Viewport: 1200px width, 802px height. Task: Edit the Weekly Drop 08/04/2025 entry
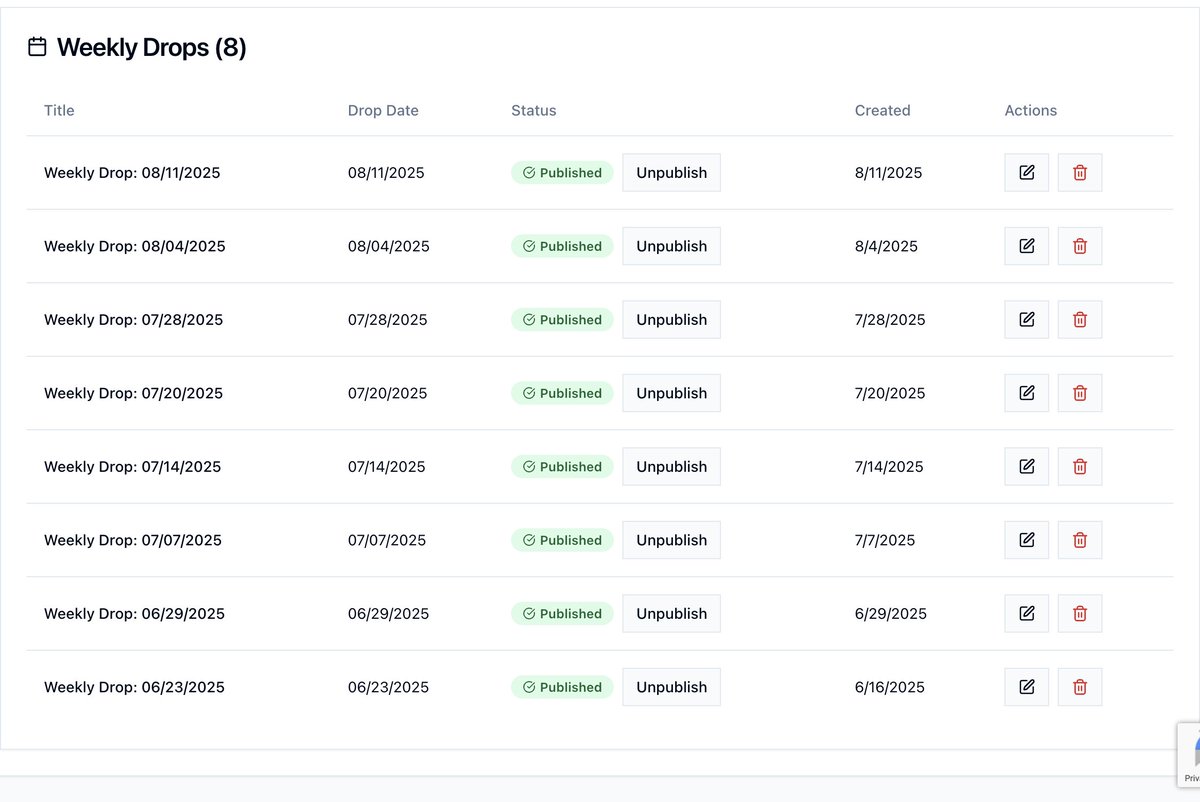click(x=1027, y=246)
